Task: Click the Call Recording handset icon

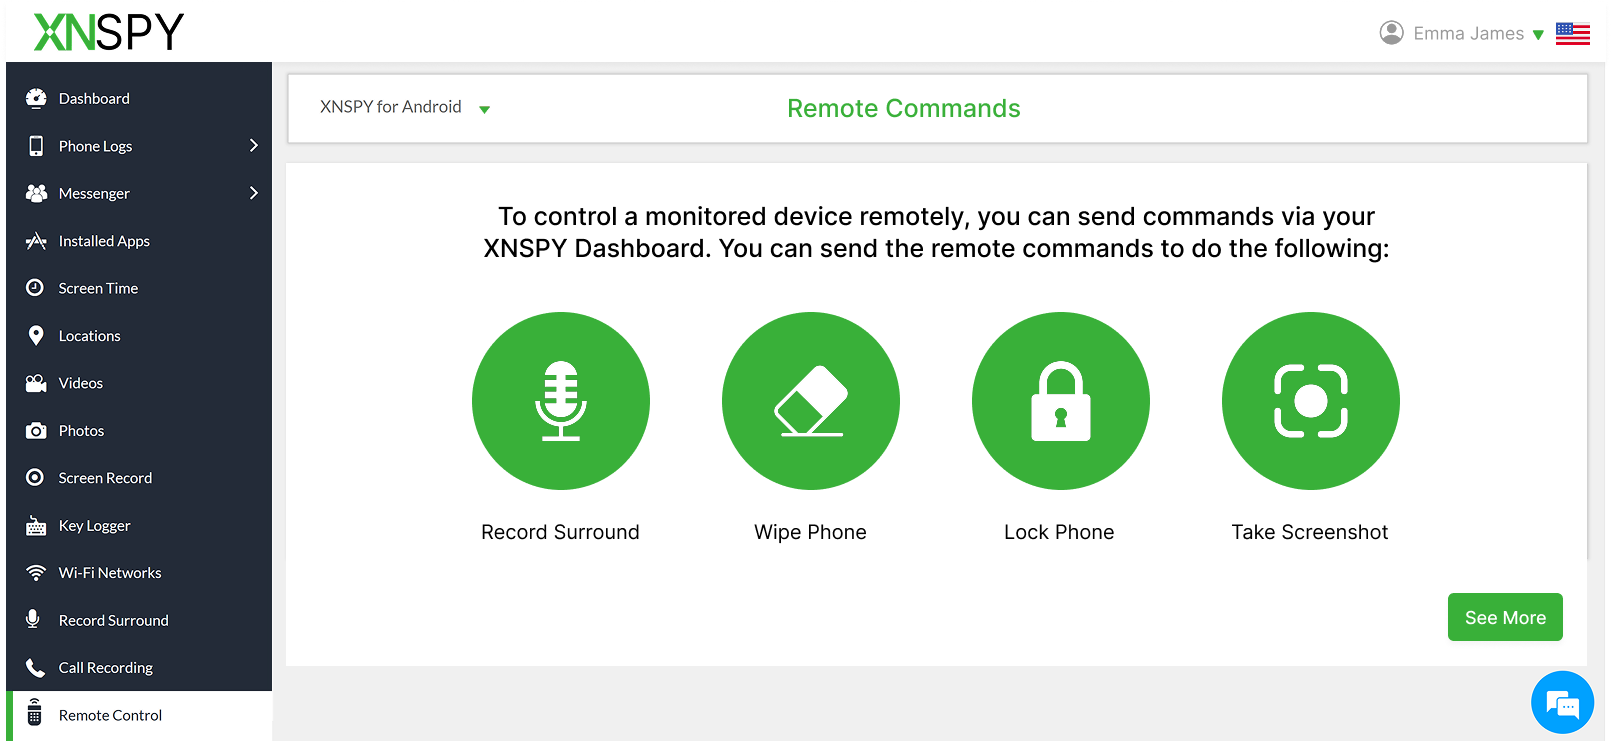Action: (35, 667)
